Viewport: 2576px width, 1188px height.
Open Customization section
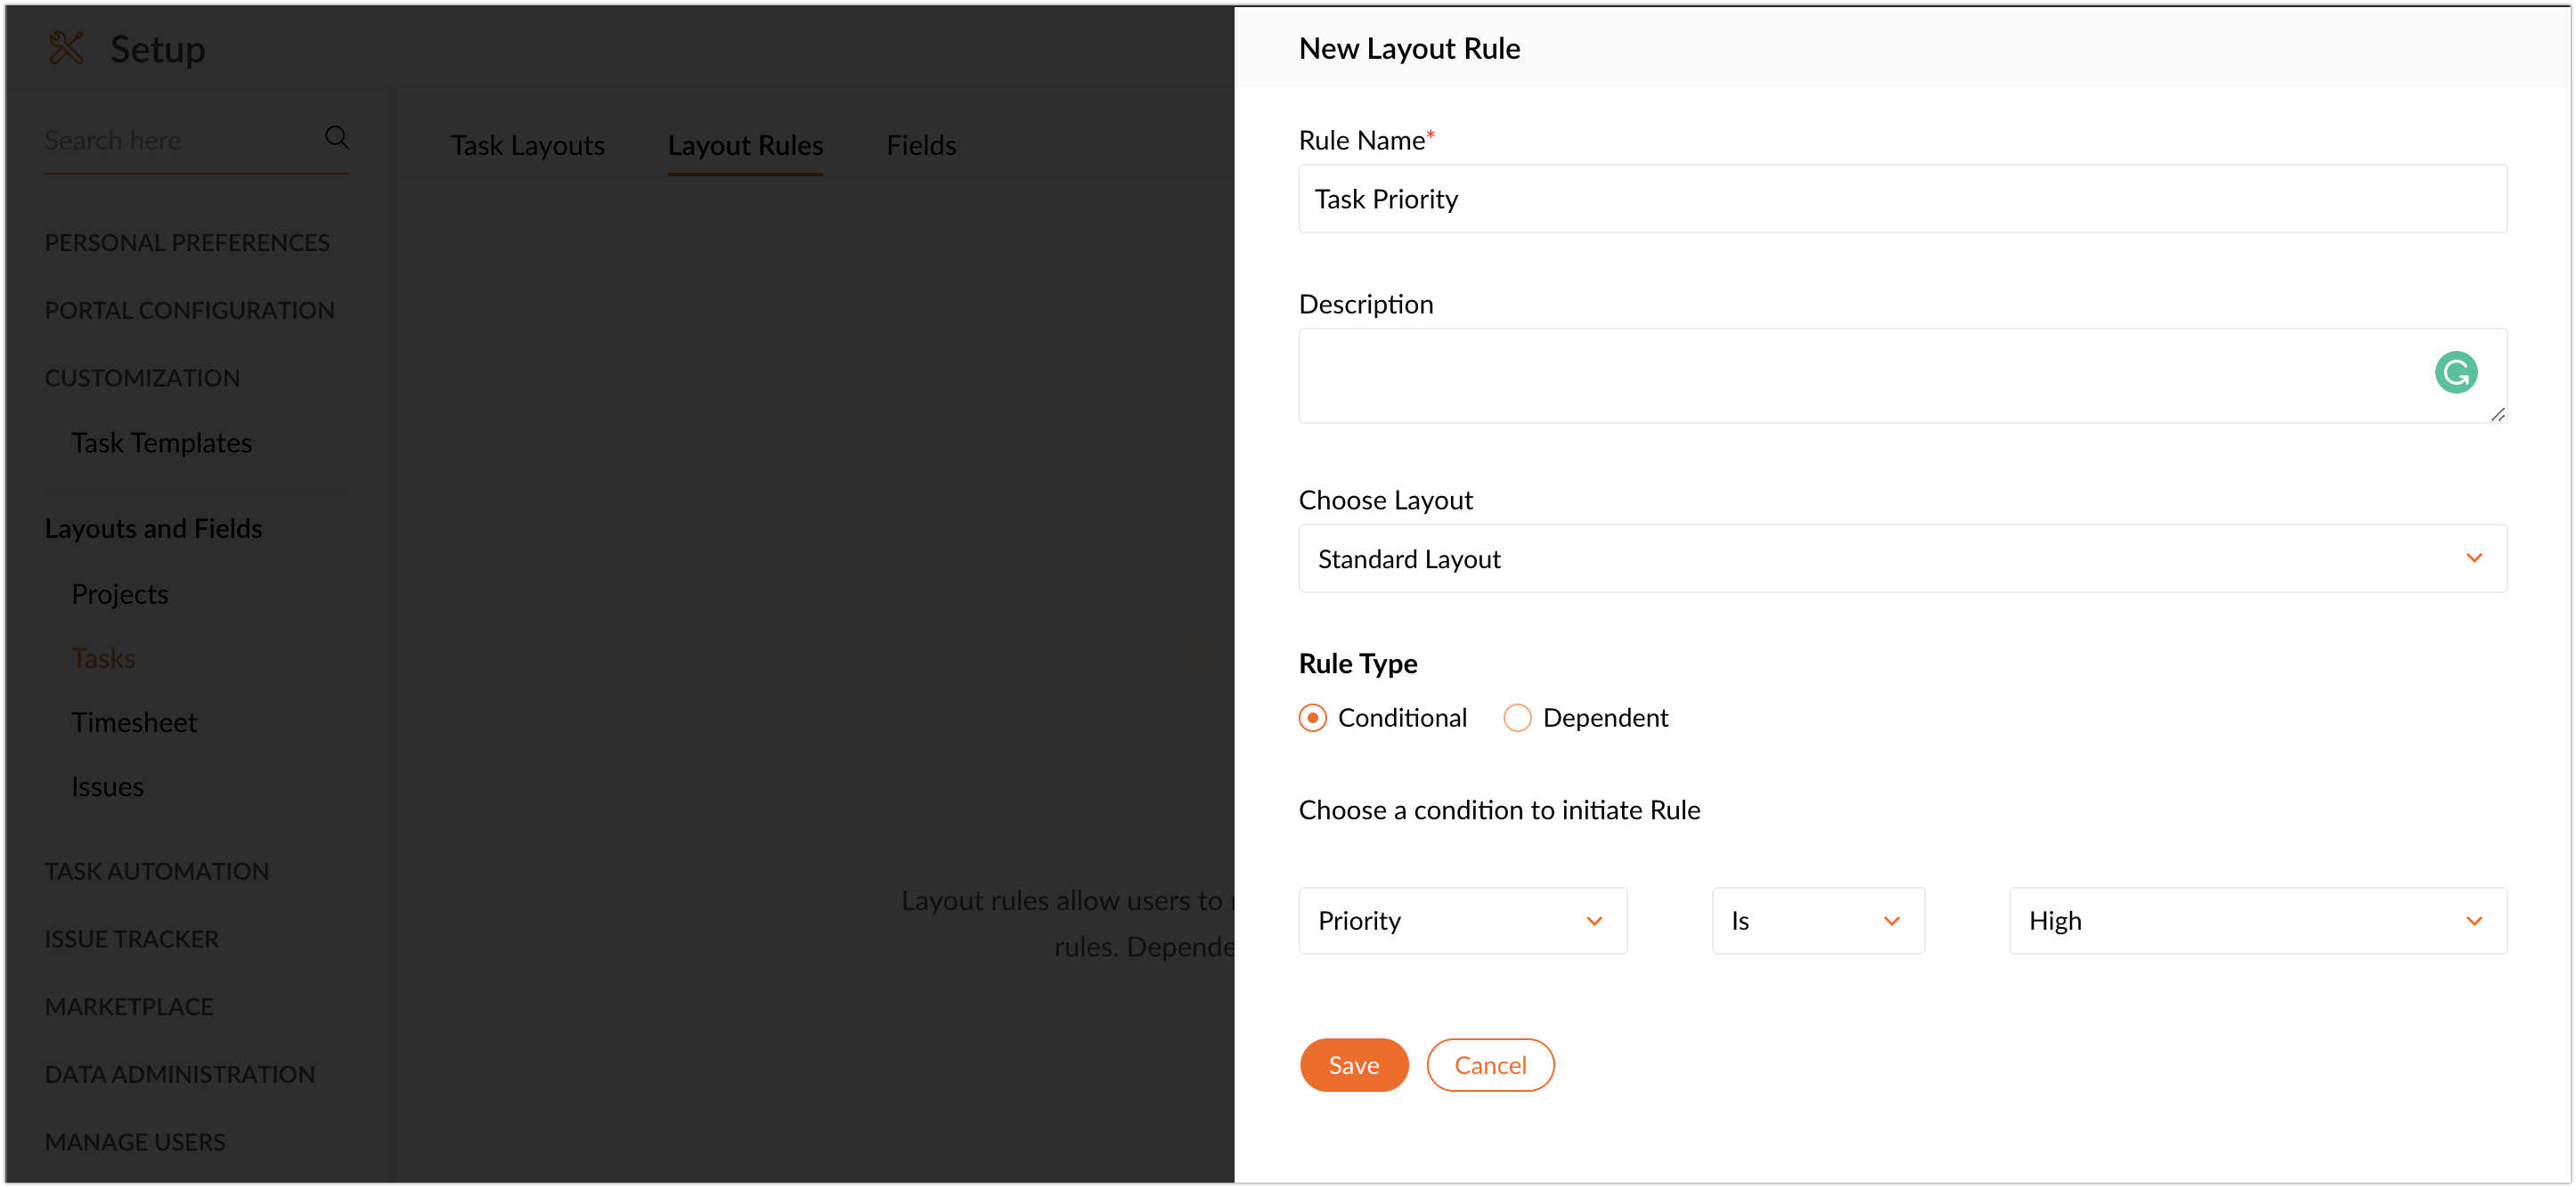pyautogui.click(x=142, y=378)
